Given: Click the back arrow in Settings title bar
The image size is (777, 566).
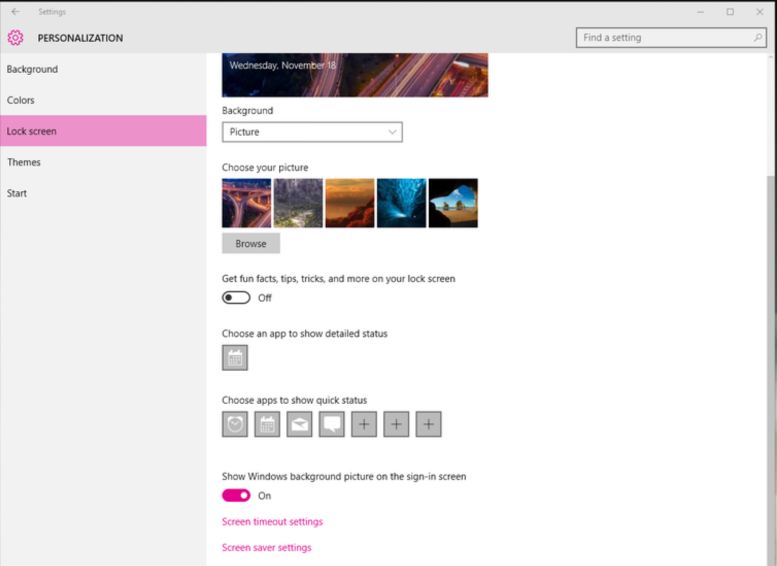Looking at the screenshot, I should click(x=16, y=11).
